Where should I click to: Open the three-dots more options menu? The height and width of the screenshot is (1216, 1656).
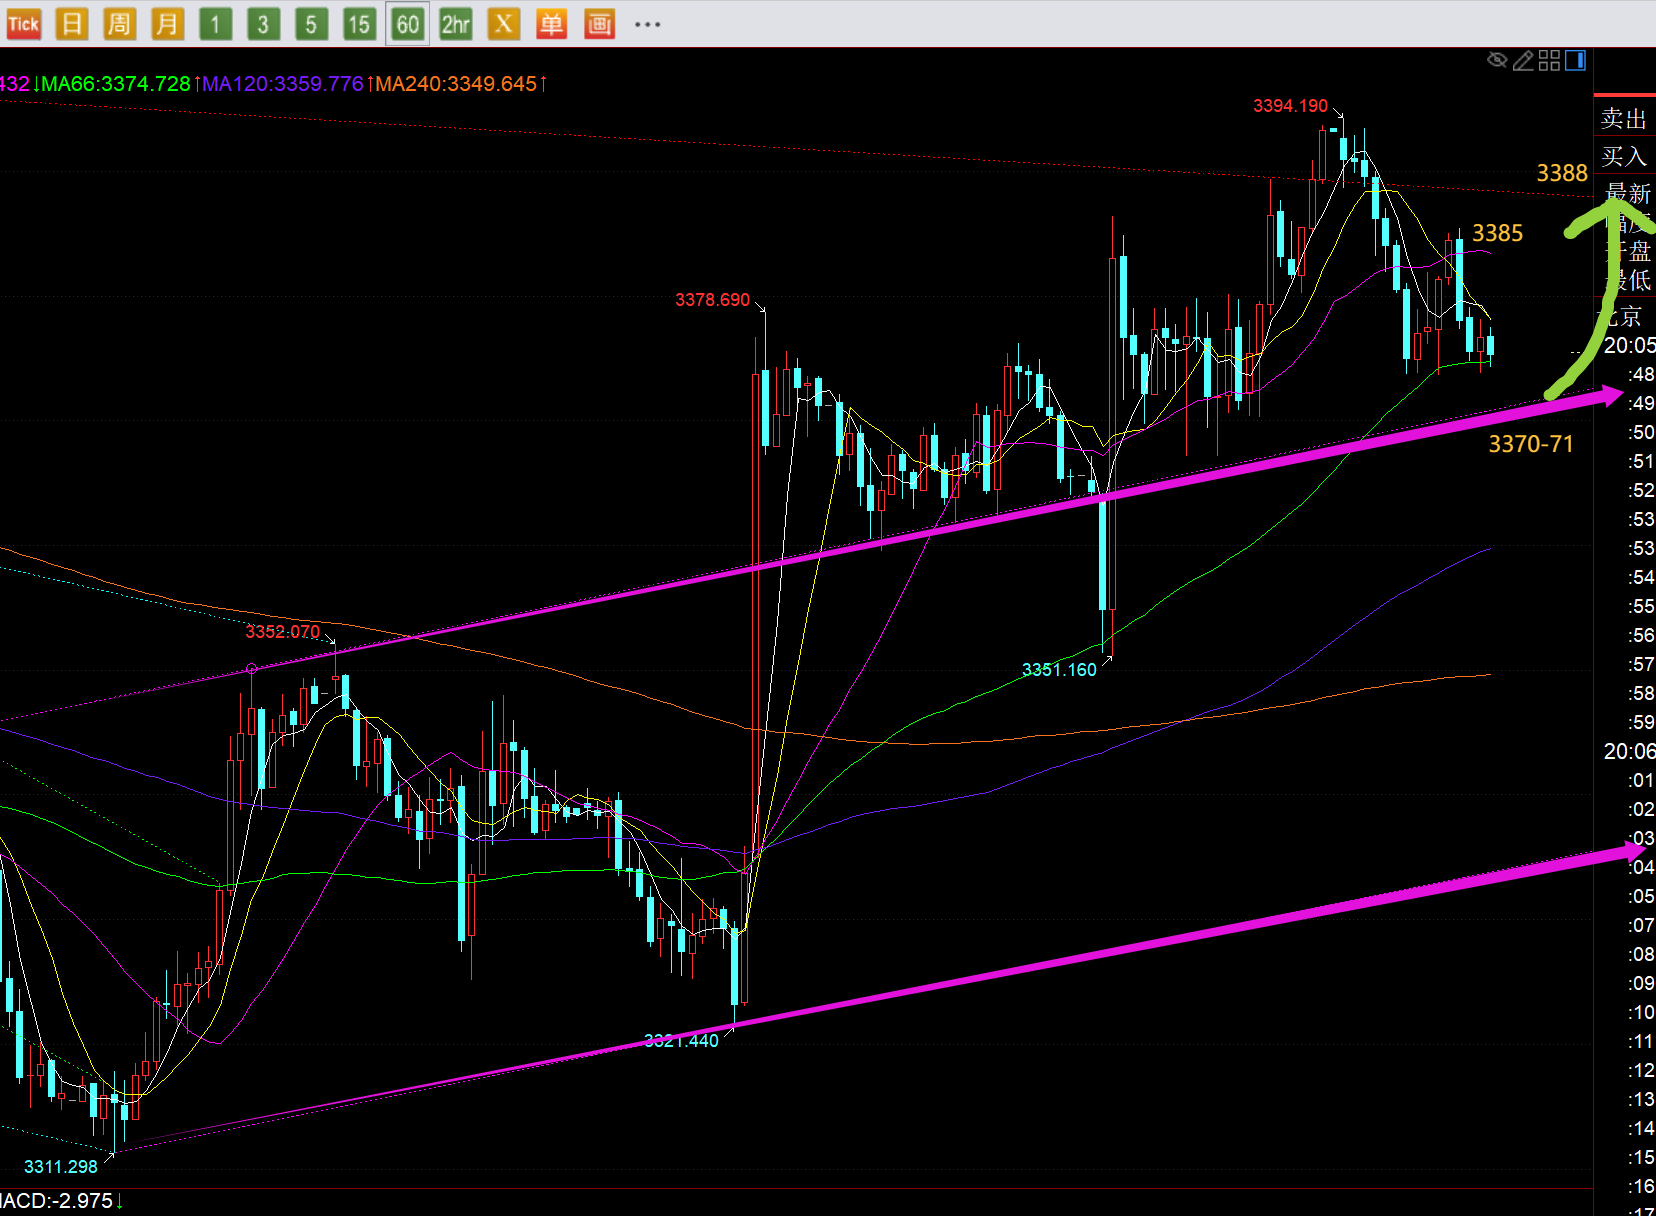coord(648,24)
